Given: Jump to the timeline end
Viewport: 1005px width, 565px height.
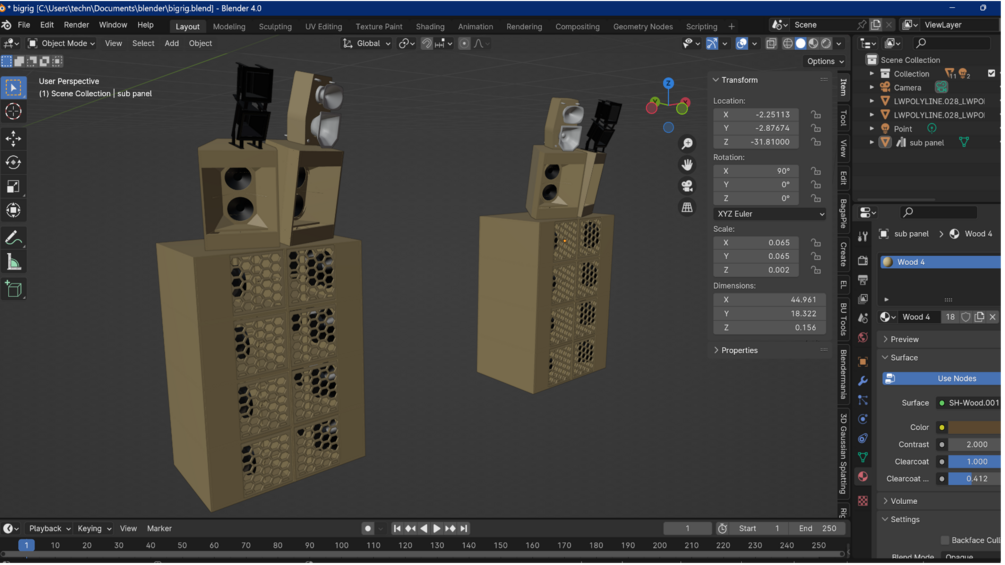Looking at the screenshot, I should tap(465, 530).
